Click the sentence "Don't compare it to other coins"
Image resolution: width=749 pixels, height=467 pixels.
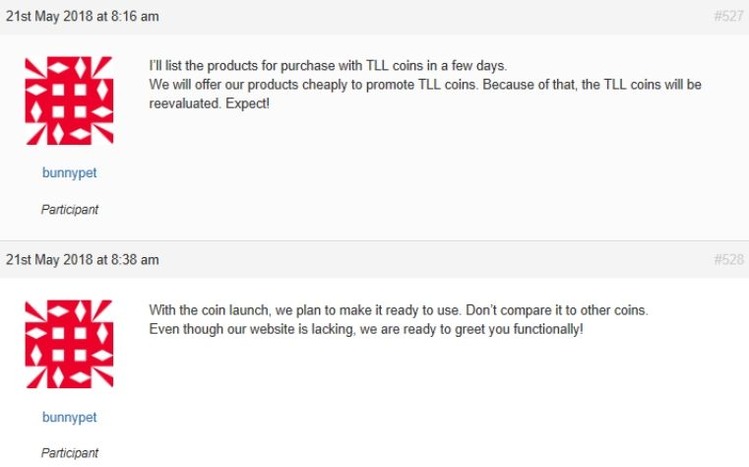[557, 310]
